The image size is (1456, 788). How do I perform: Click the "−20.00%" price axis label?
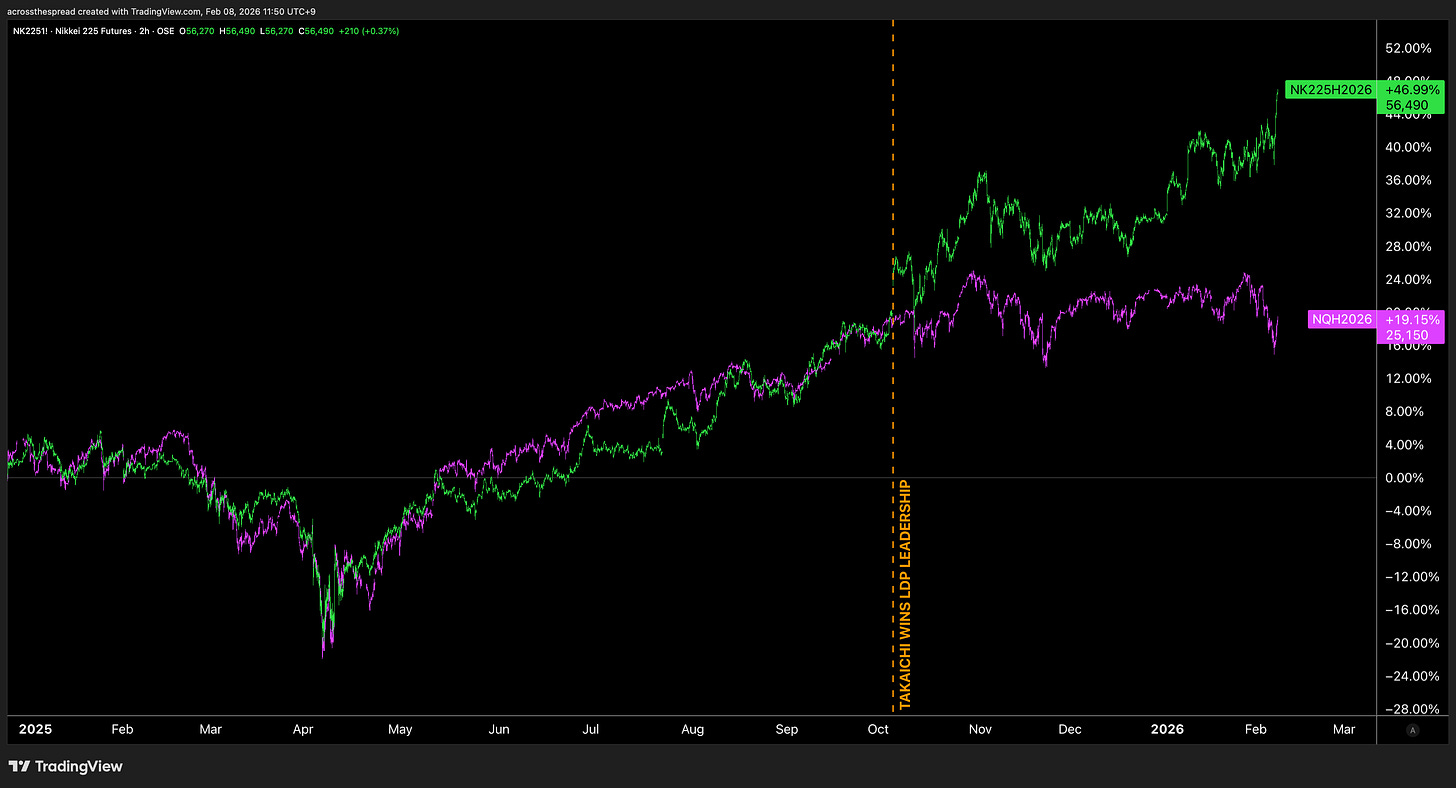pos(1410,643)
